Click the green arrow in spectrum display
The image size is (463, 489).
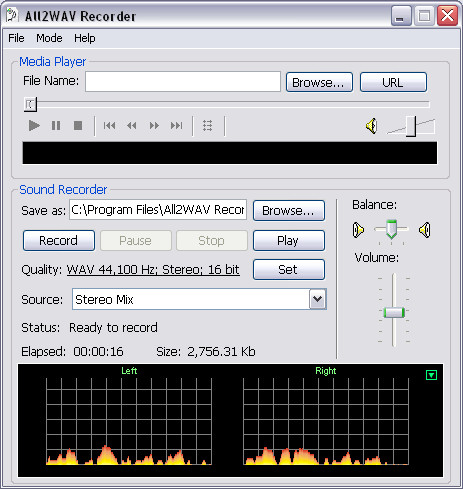432,375
